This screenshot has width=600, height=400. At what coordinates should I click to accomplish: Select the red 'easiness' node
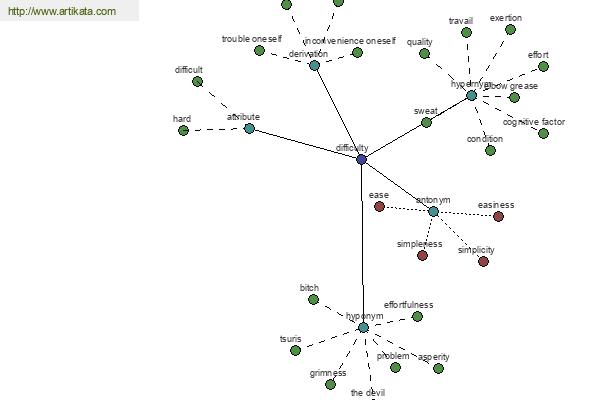[x=498, y=217]
